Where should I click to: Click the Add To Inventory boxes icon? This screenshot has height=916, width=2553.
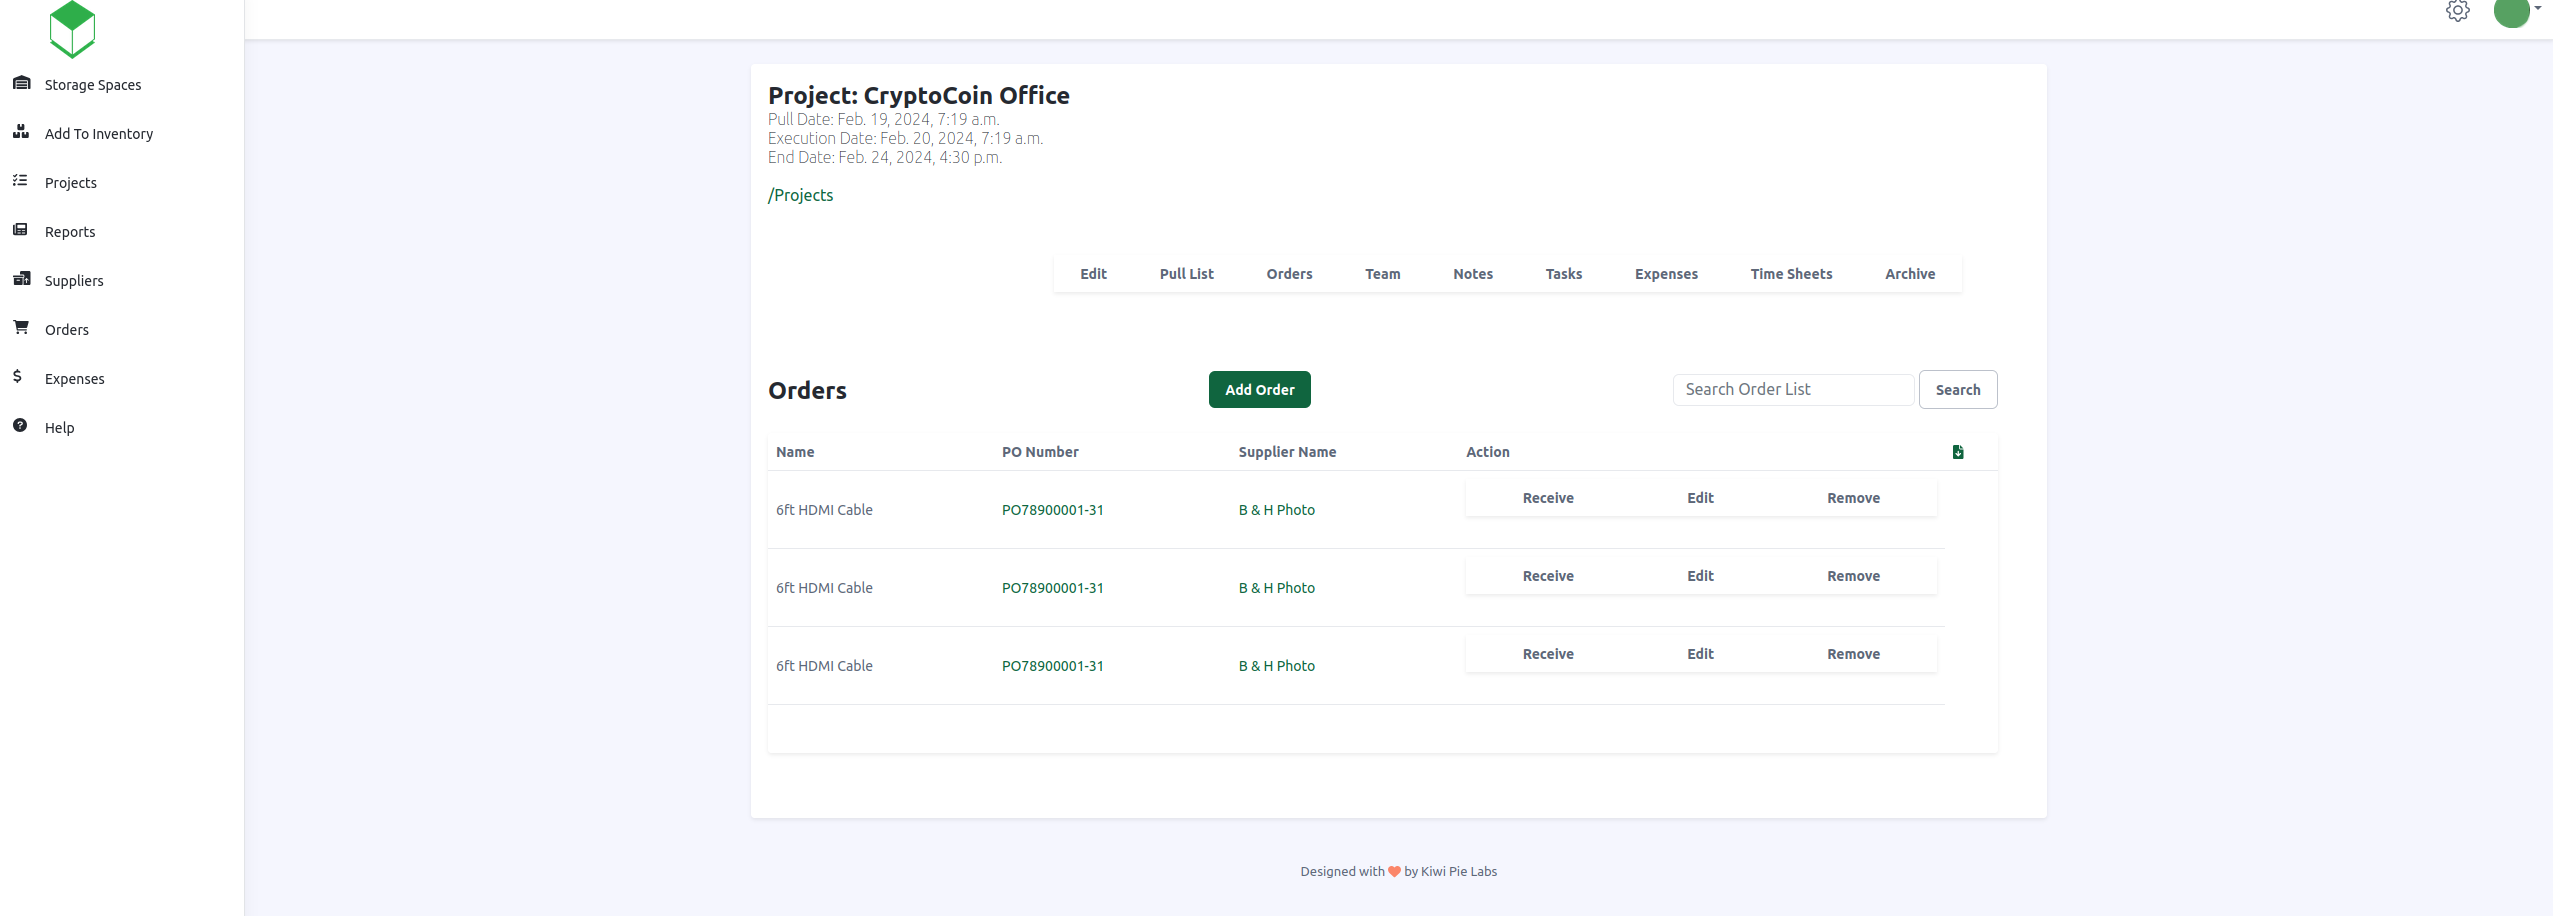click(21, 132)
